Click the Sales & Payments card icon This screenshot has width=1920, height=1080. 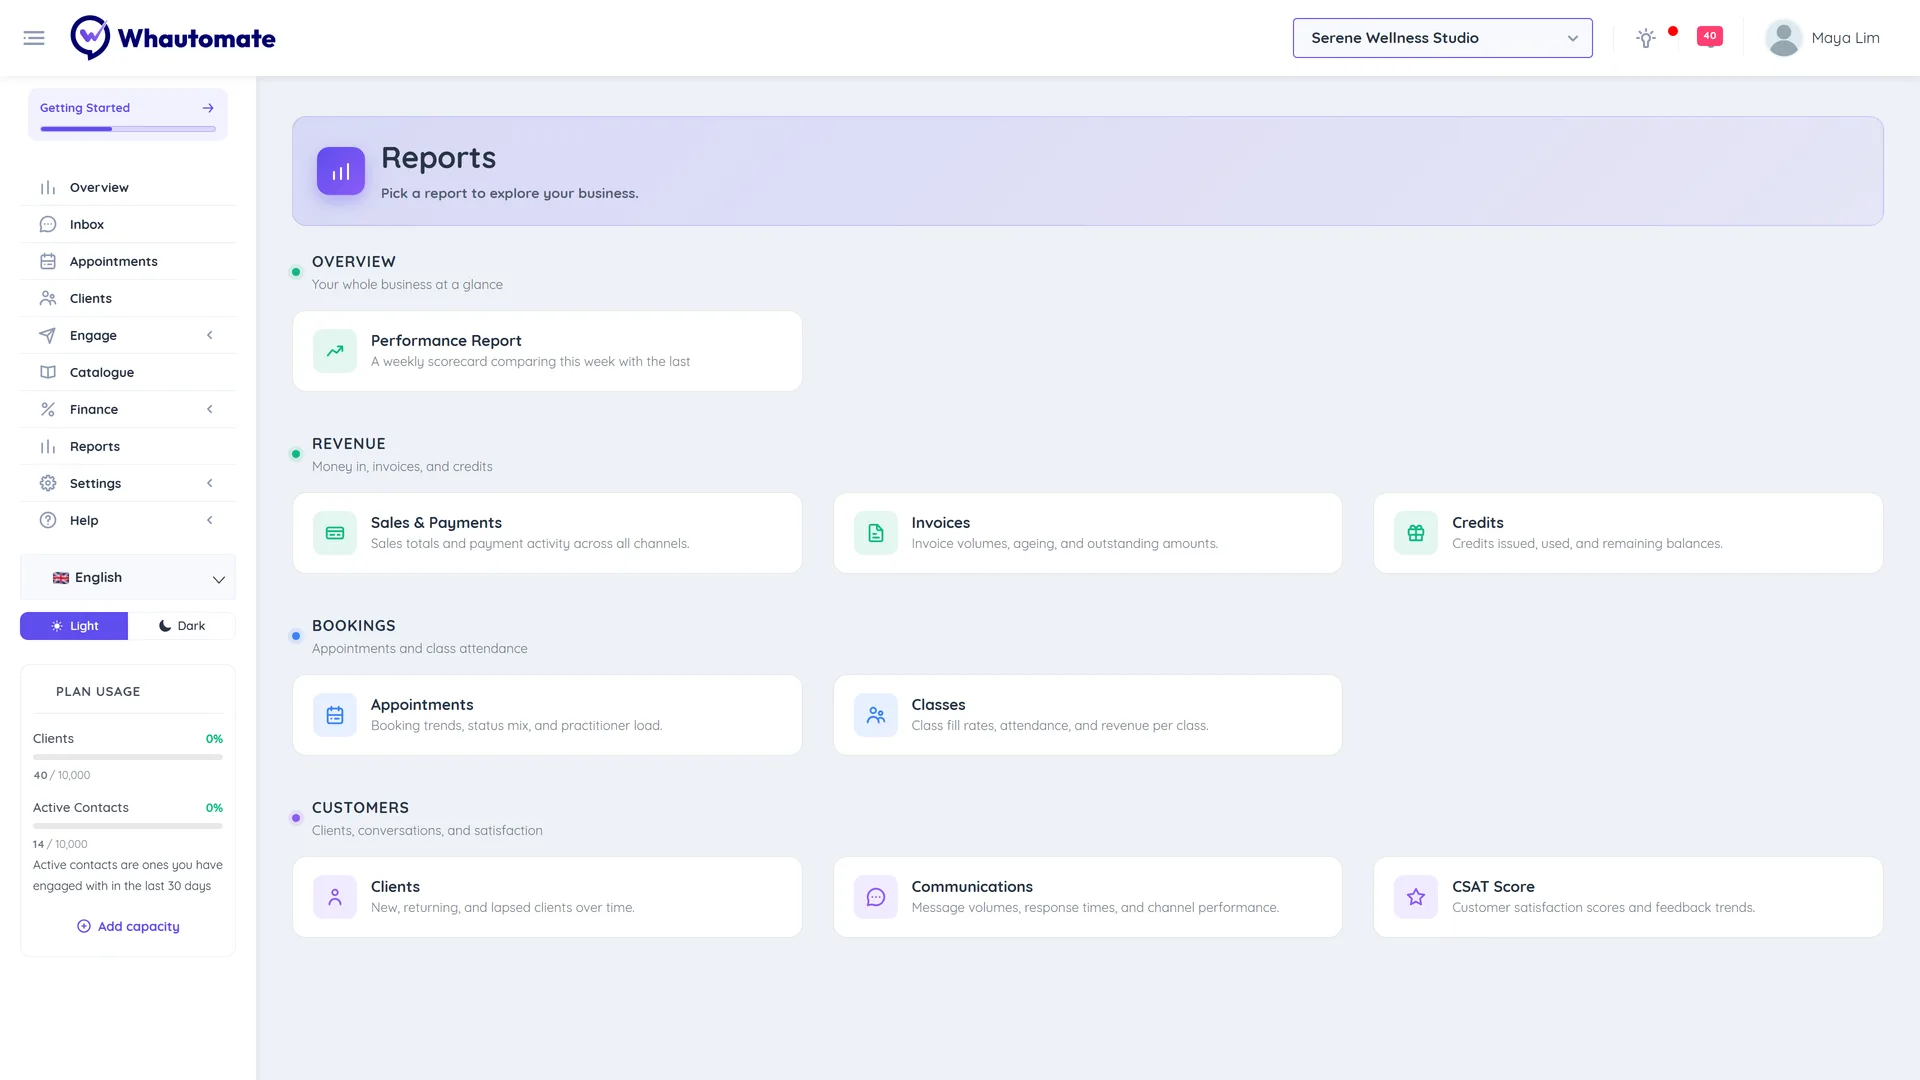(x=335, y=533)
